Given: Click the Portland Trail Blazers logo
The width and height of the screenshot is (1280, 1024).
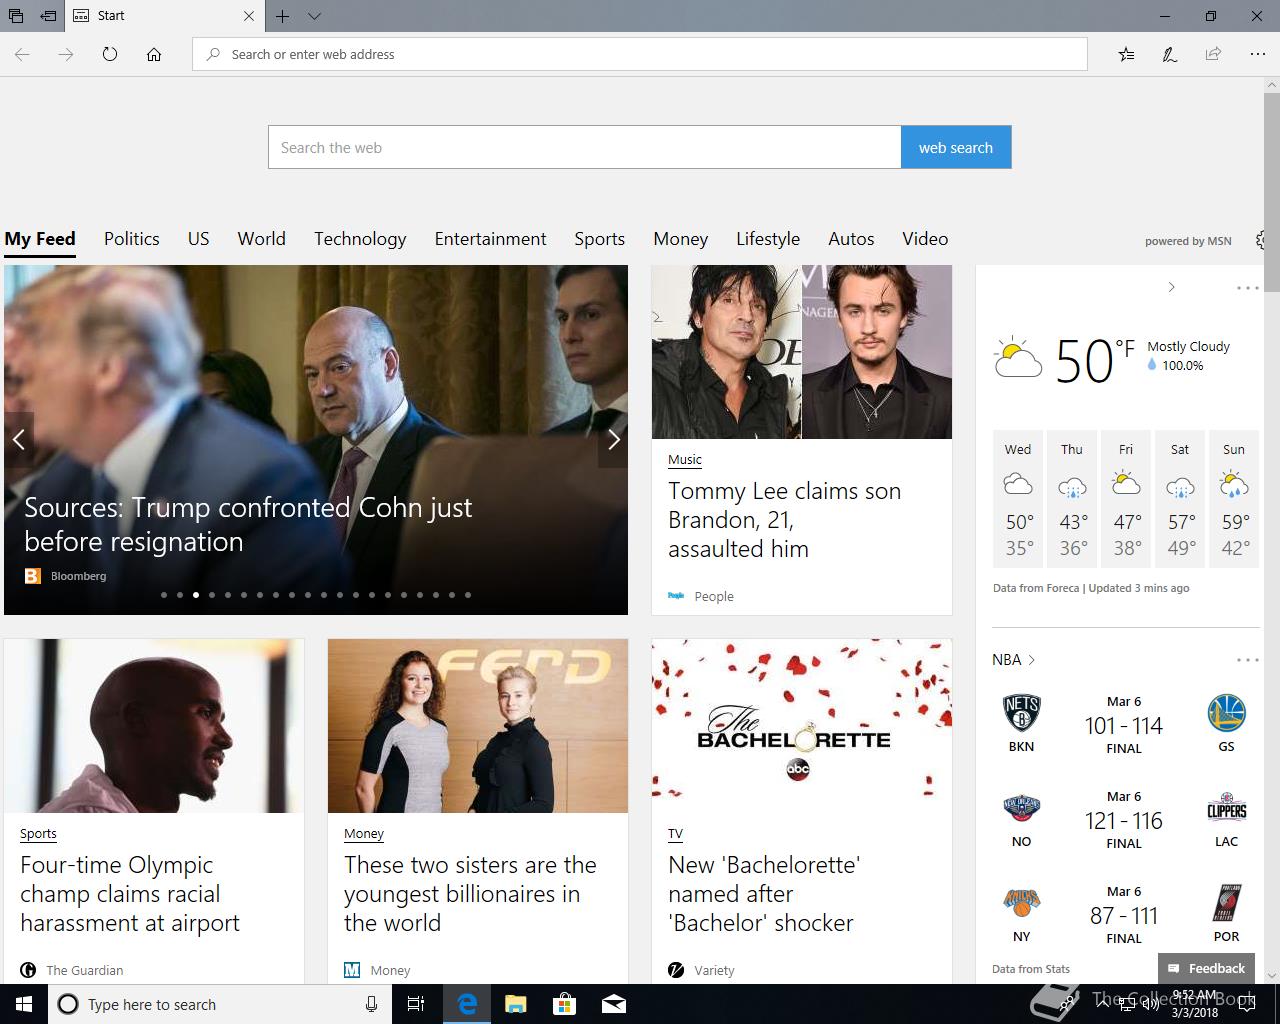Looking at the screenshot, I should coord(1227,903).
